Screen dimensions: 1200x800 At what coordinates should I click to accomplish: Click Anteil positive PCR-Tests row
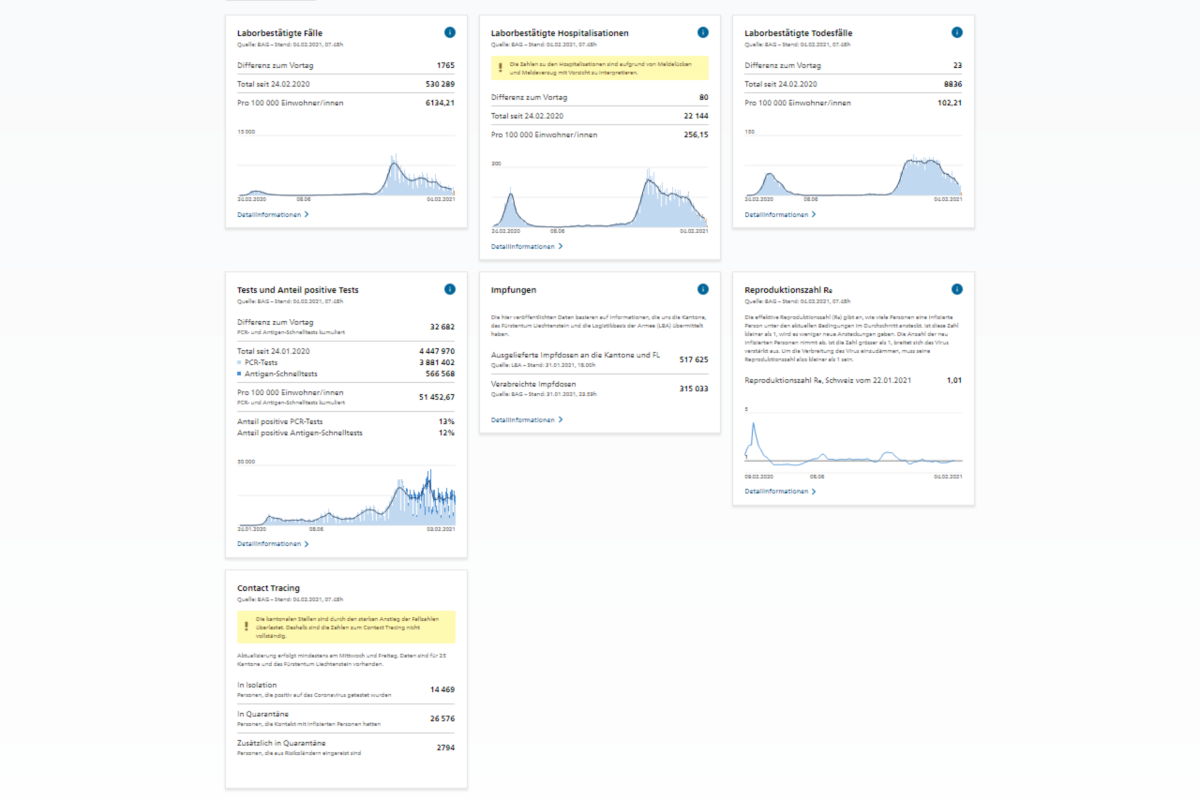pos(346,421)
